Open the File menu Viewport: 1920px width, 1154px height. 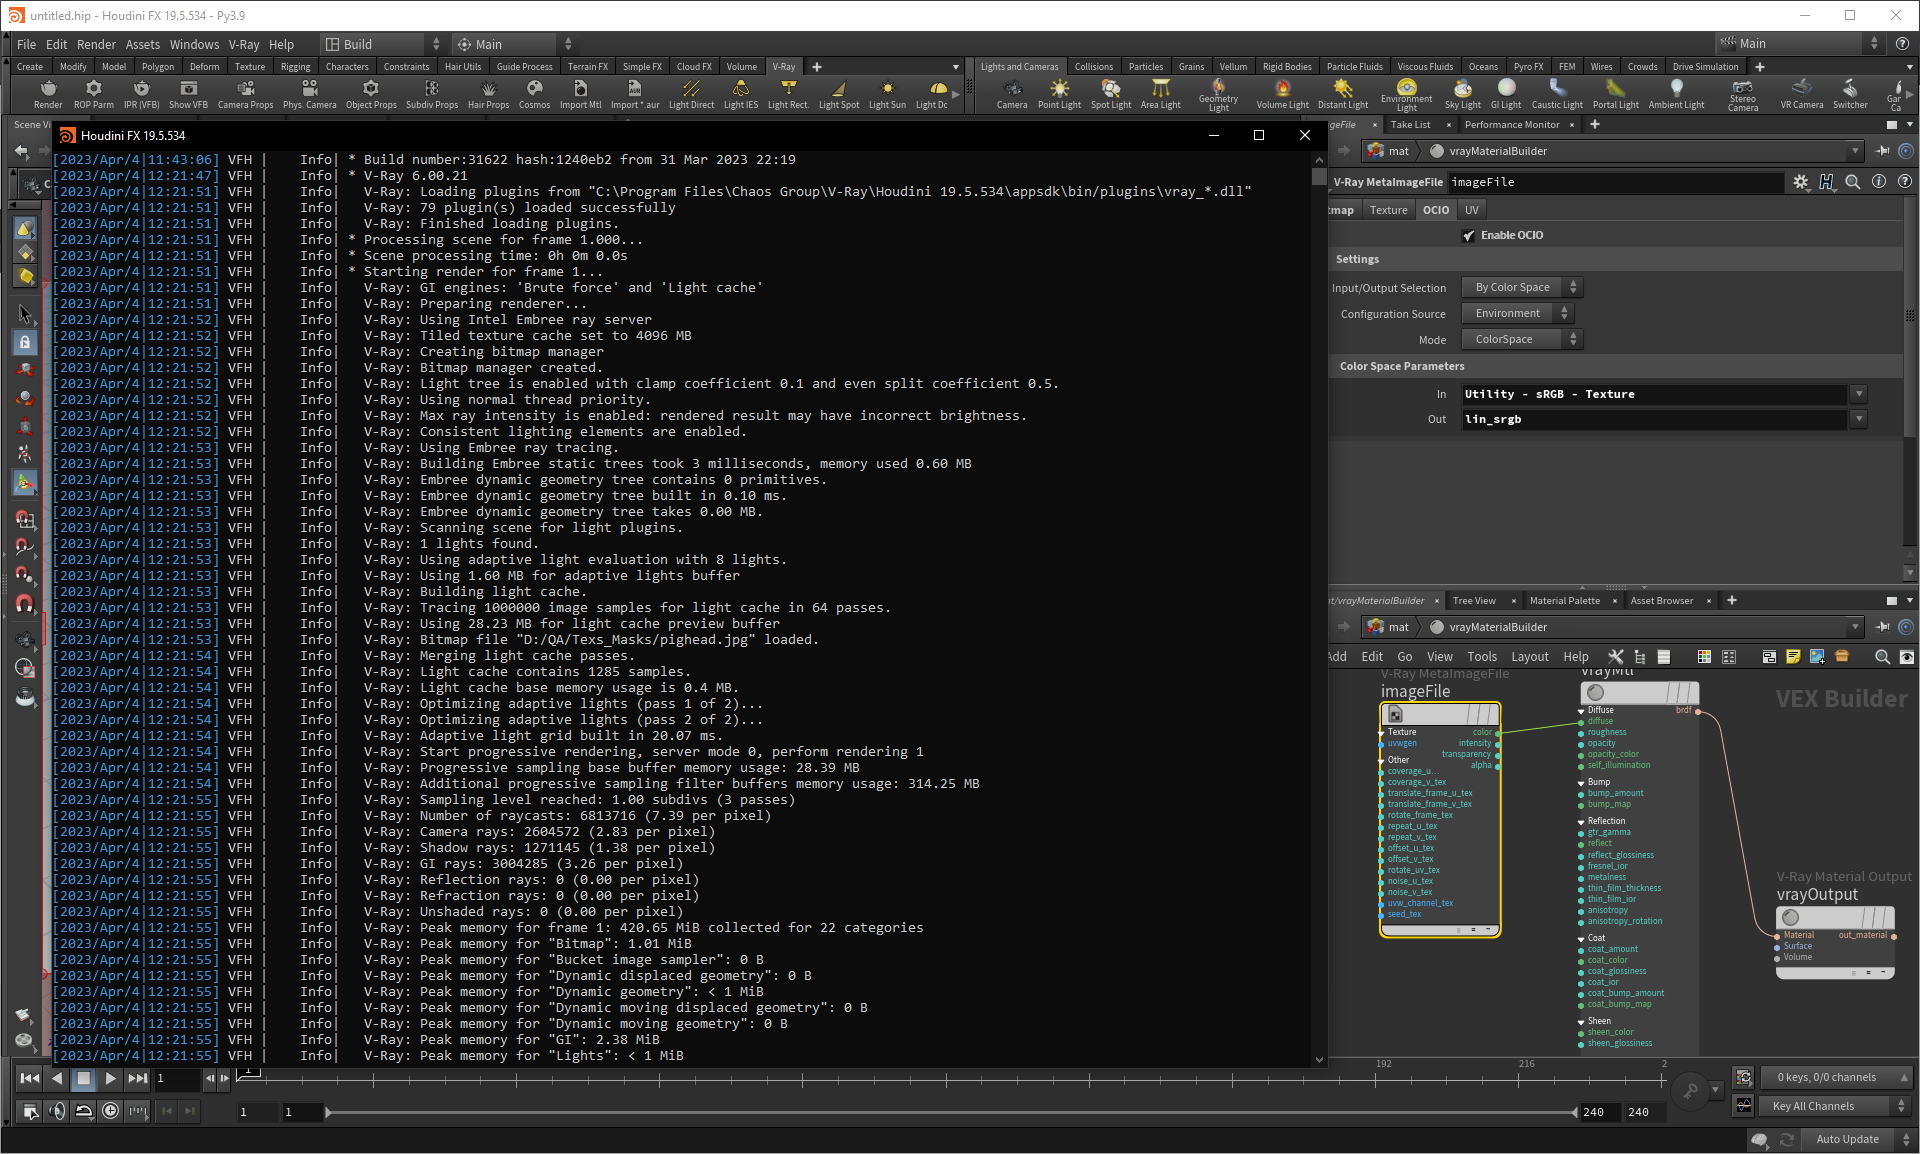[26, 44]
